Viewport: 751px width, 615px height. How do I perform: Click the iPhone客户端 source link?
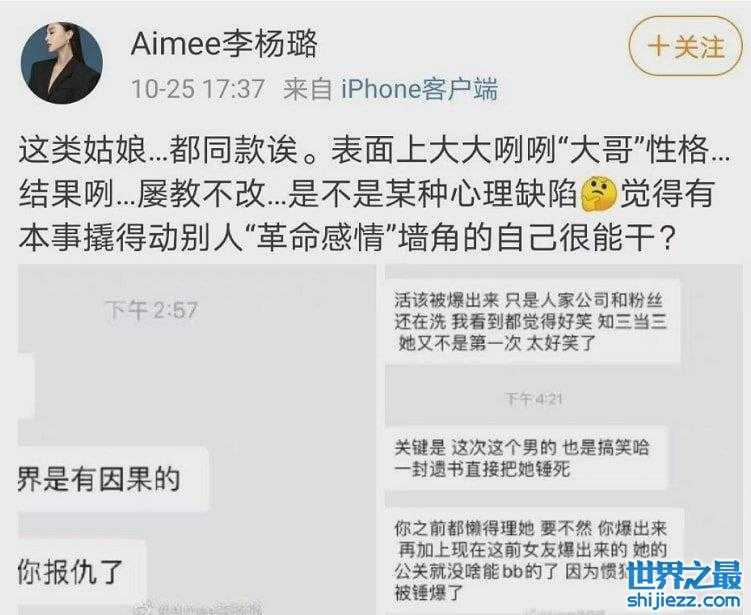click(x=419, y=89)
